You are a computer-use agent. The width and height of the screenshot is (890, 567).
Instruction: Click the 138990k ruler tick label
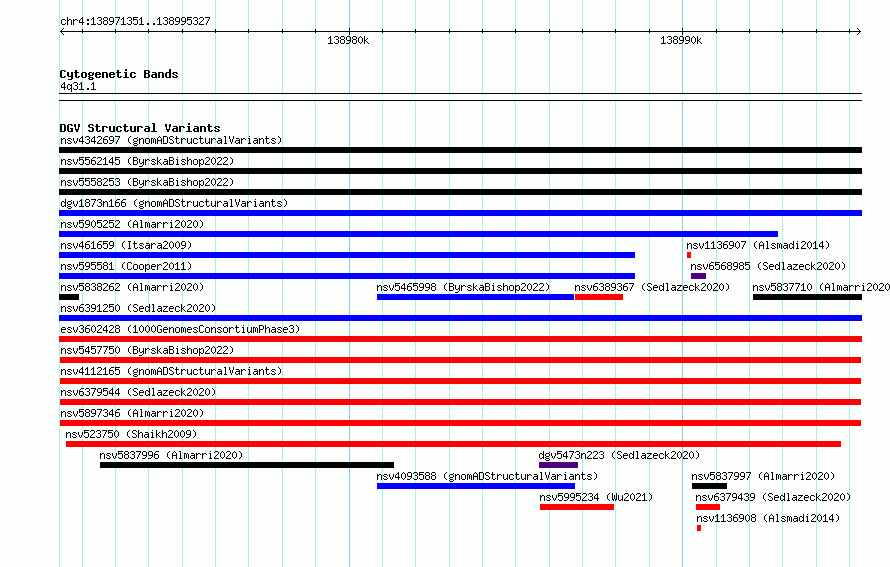(681, 40)
